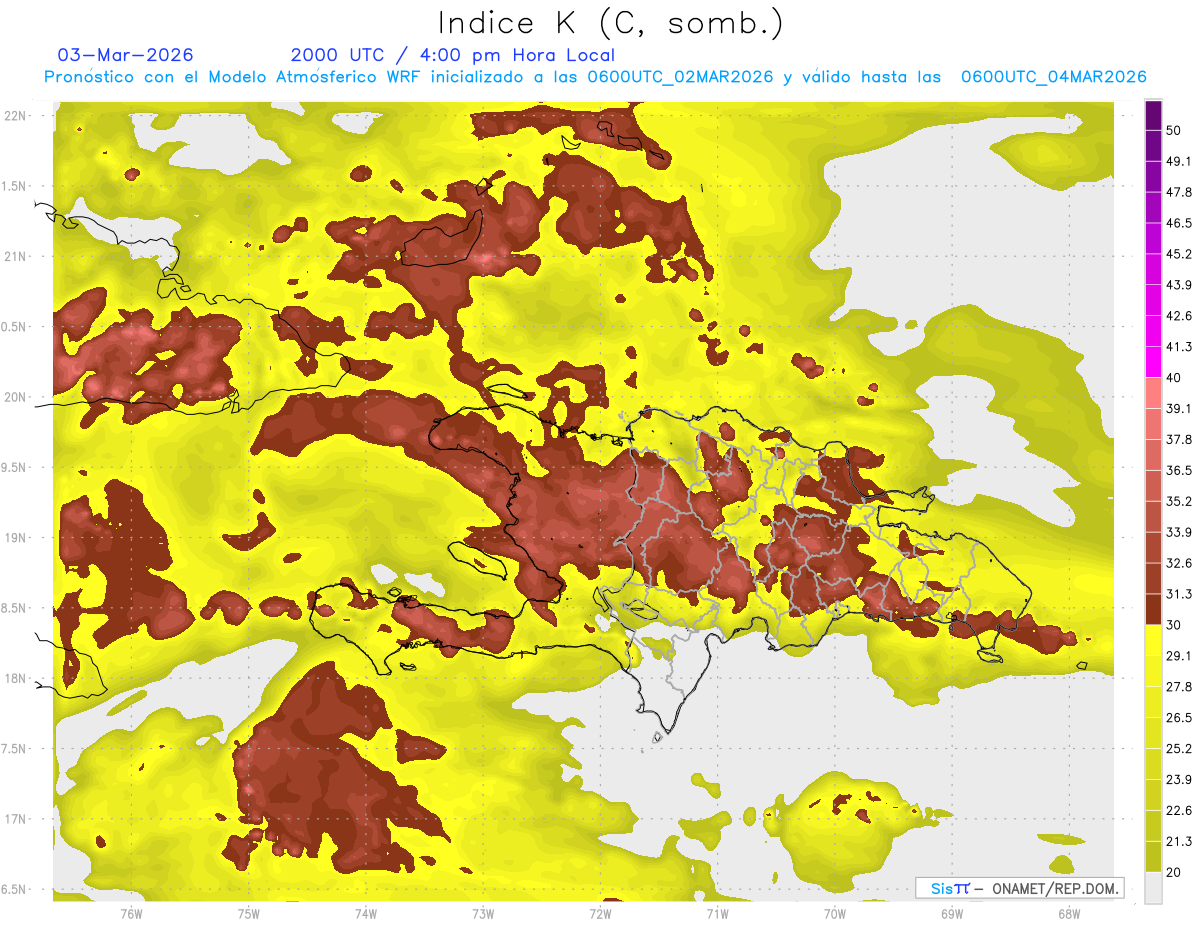The image size is (1200, 927).
Task: Click the '25.2' colorbar value
Action: (1179, 749)
